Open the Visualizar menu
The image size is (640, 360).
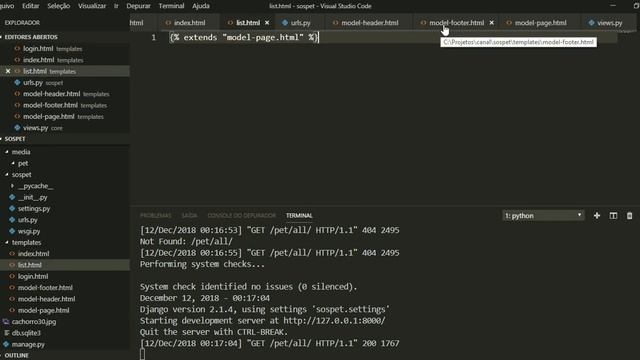(x=92, y=6)
